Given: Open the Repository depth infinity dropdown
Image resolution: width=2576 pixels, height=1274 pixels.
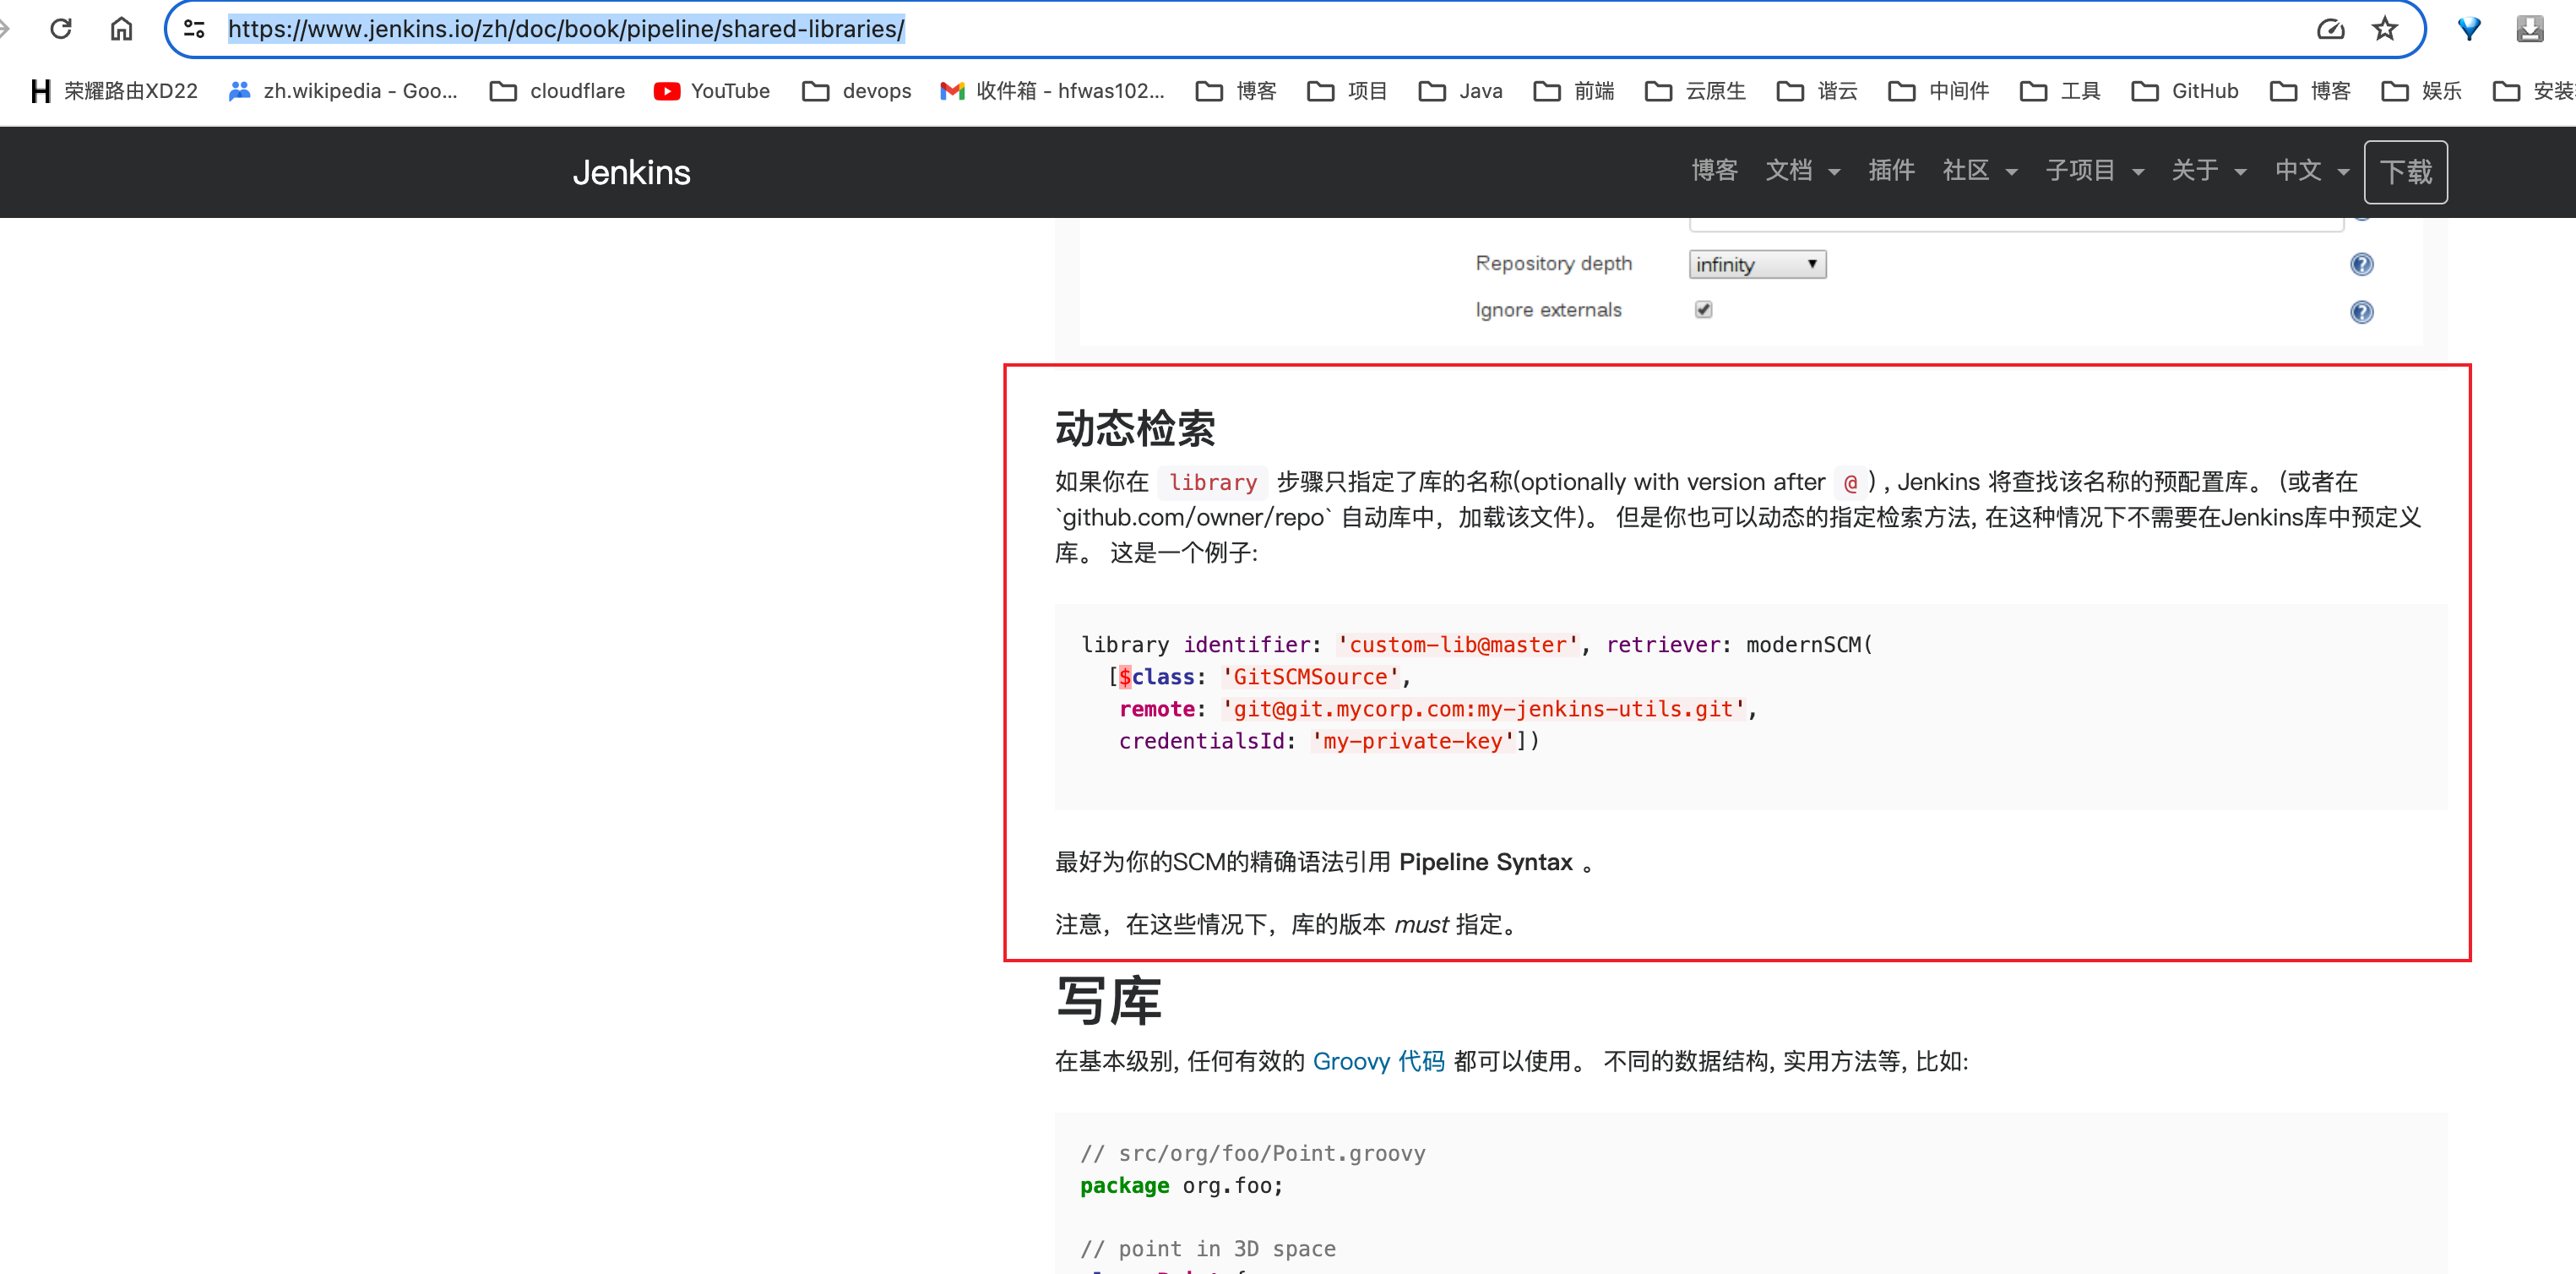Looking at the screenshot, I should pos(1757,265).
